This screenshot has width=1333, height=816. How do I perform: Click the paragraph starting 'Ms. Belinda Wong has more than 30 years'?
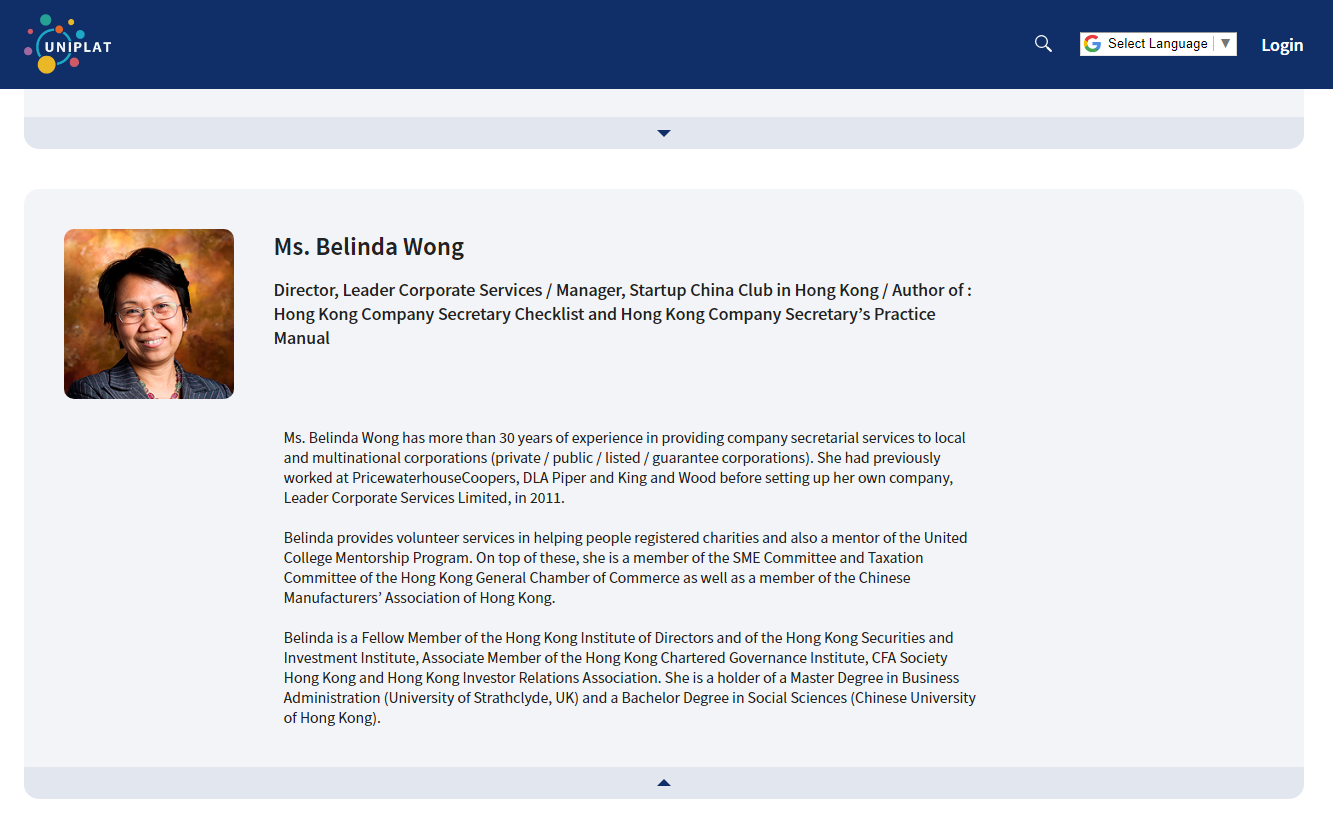pos(625,468)
